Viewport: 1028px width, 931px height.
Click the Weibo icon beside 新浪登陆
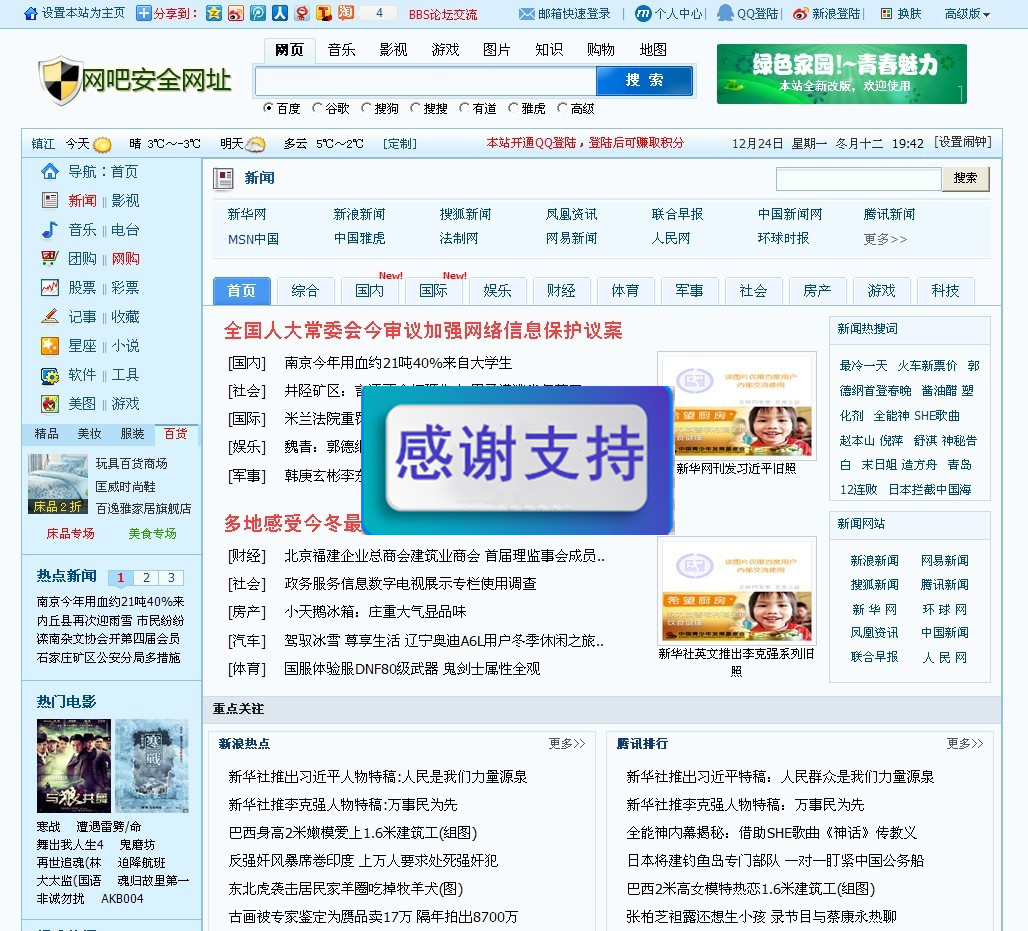click(801, 14)
